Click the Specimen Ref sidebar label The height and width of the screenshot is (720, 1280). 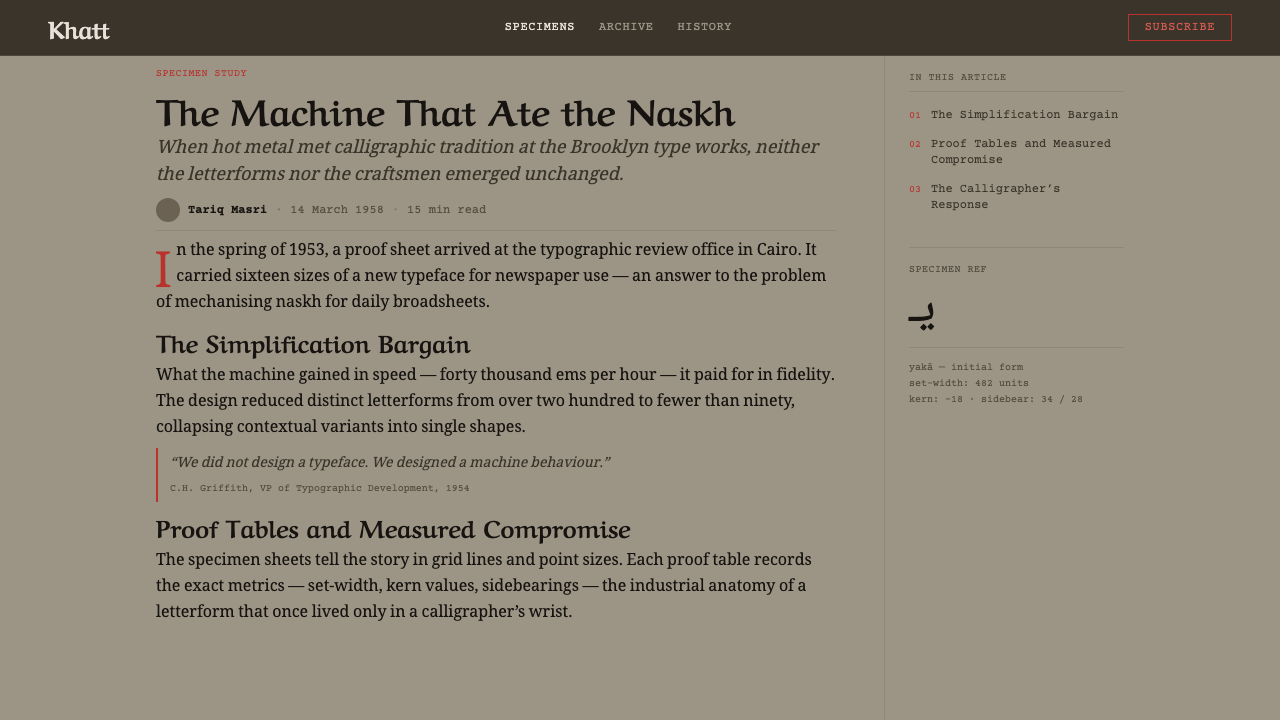pyautogui.click(x=948, y=269)
